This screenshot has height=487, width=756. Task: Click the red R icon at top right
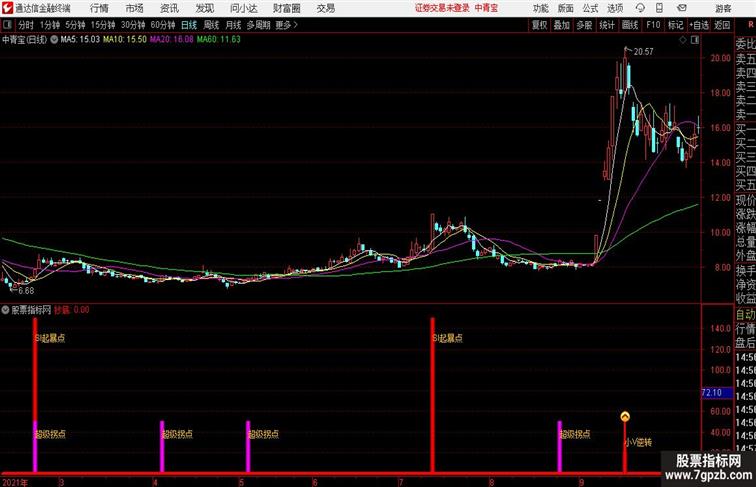[751, 25]
